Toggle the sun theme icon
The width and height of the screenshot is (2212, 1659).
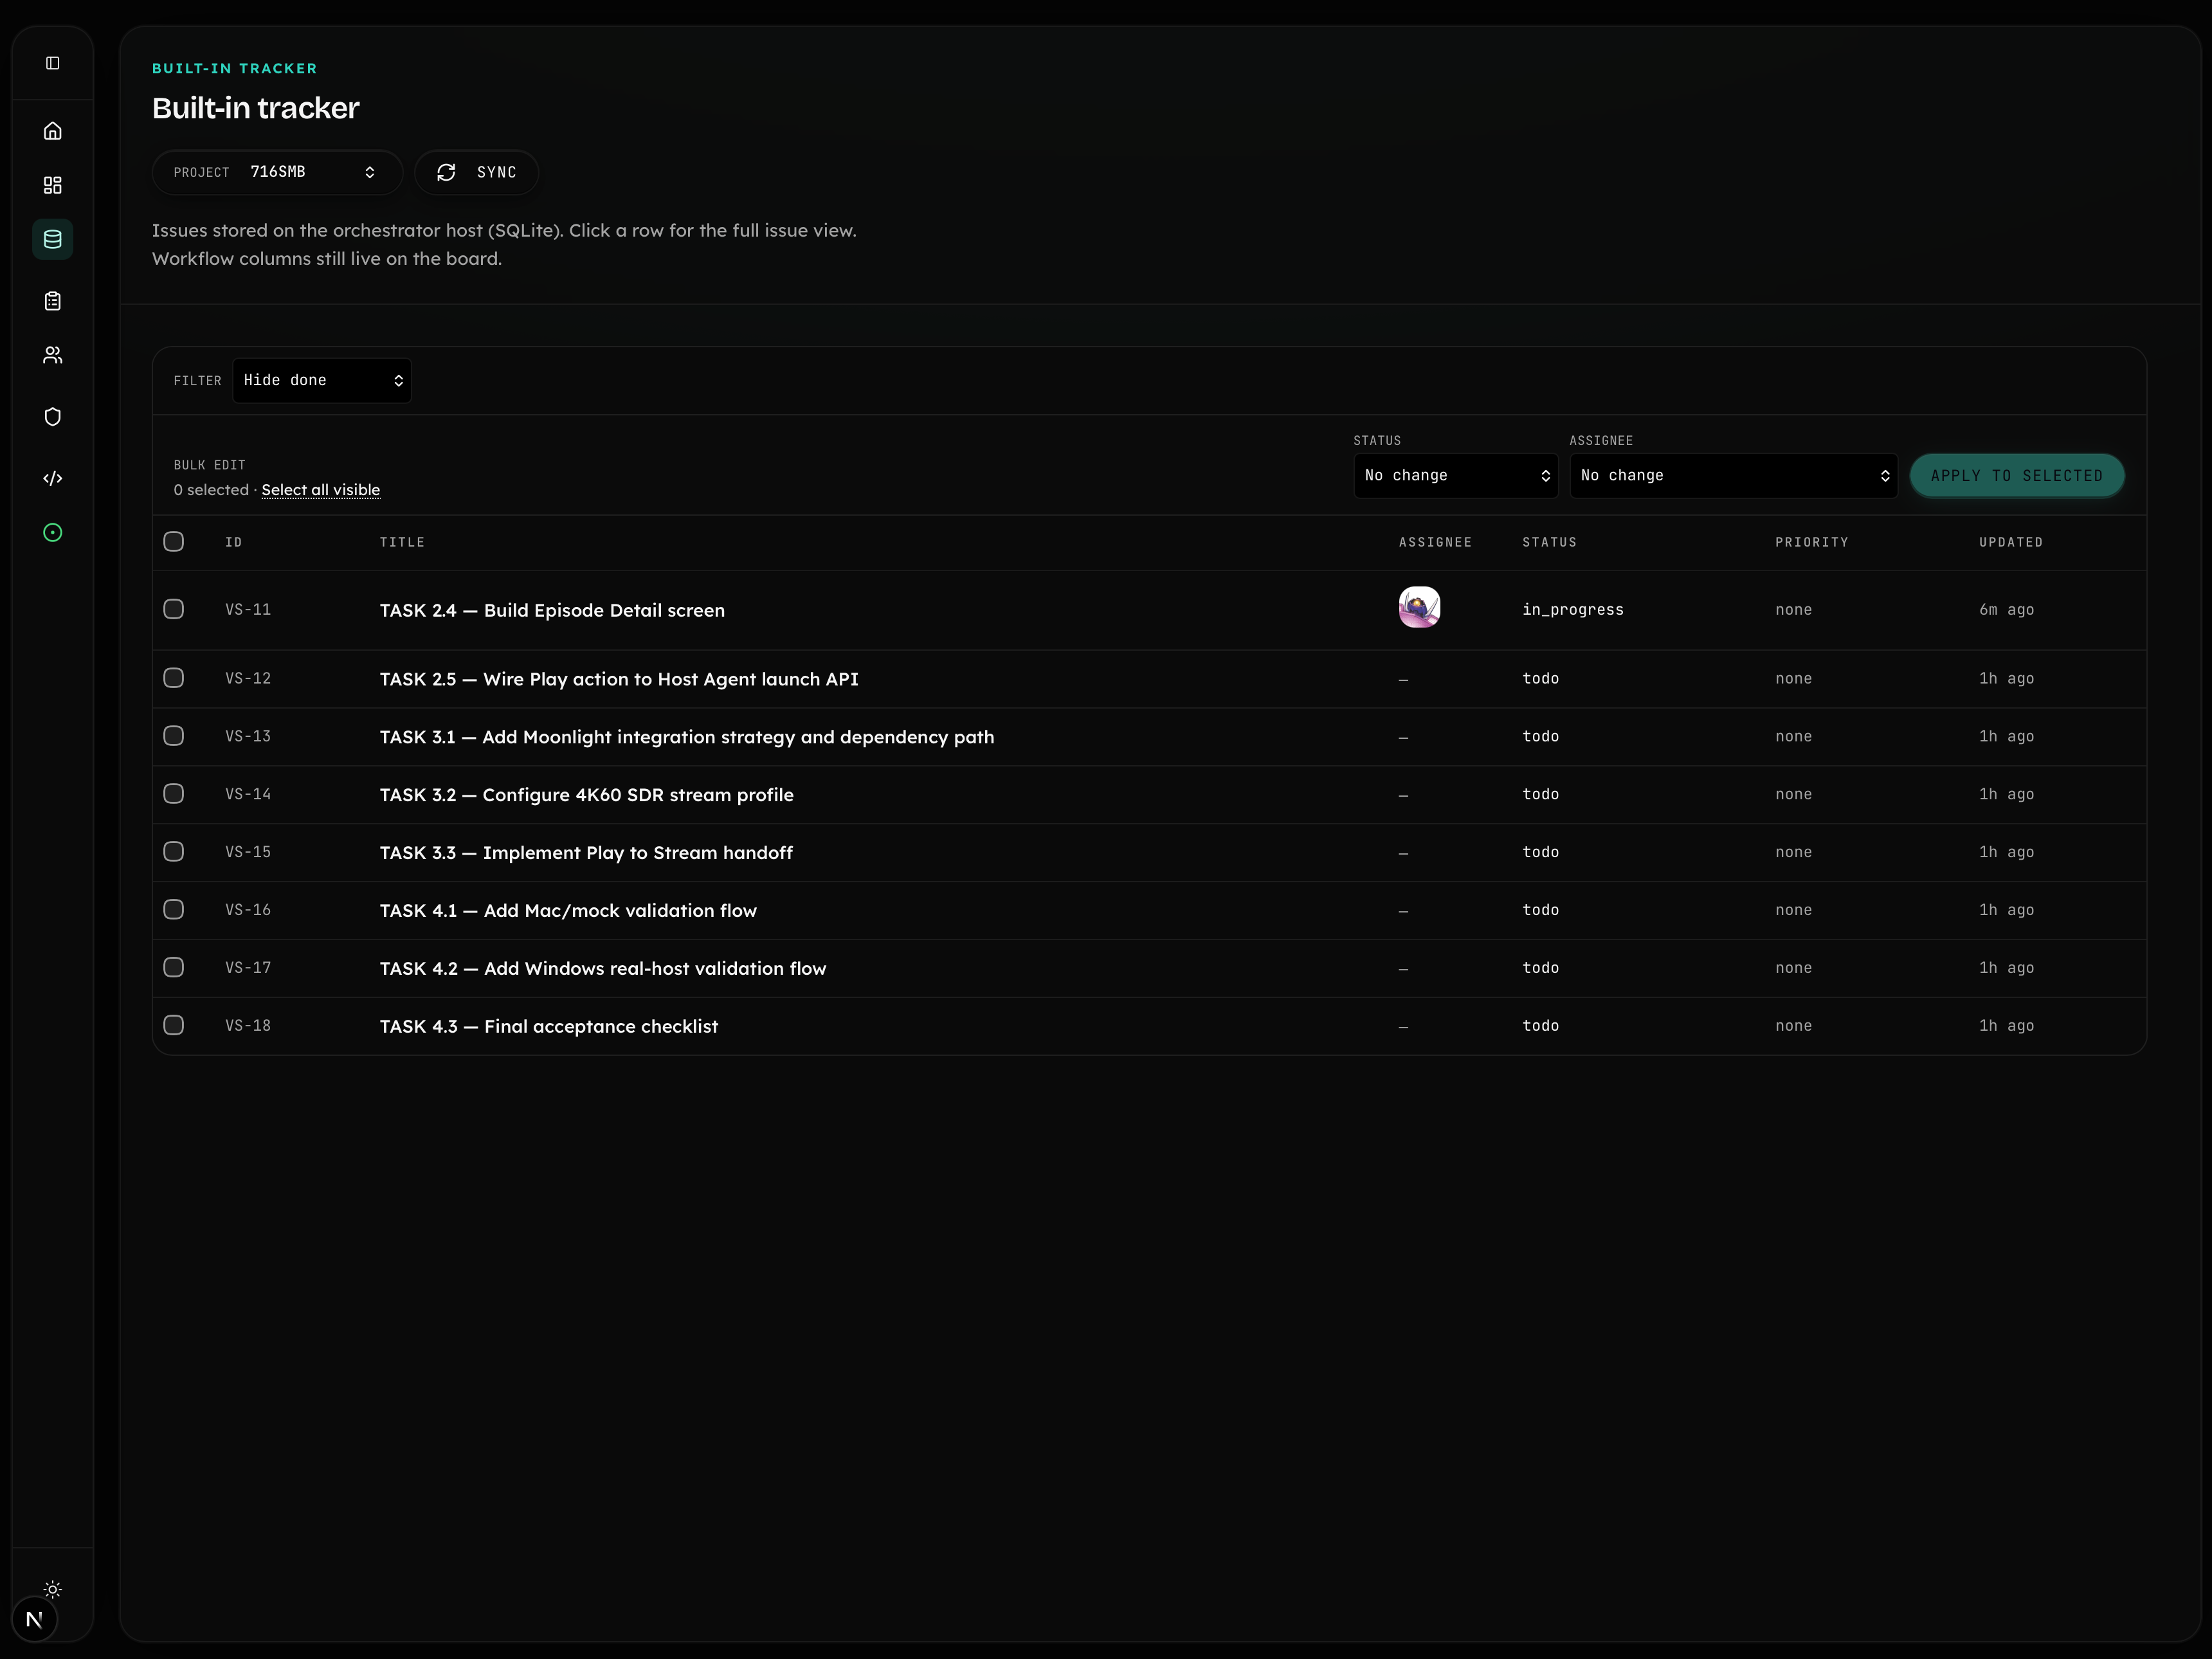53,1589
